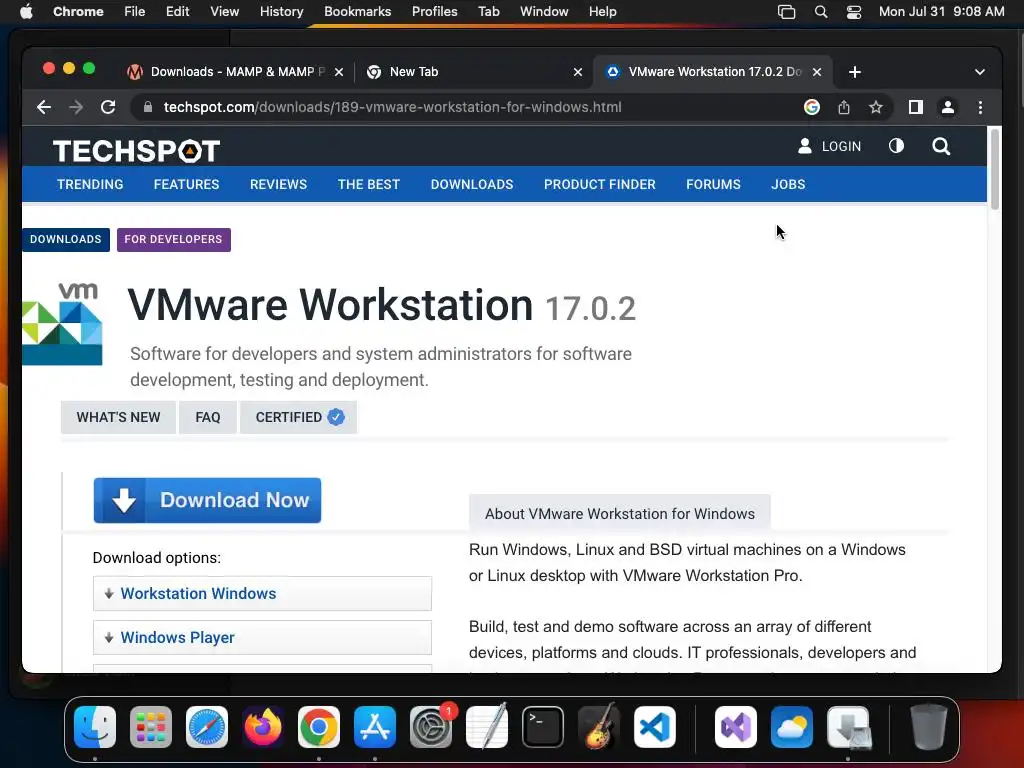Click the page vertical scrollbar thumb
Image resolution: width=1024 pixels, height=768 pixels.
pos(995,169)
